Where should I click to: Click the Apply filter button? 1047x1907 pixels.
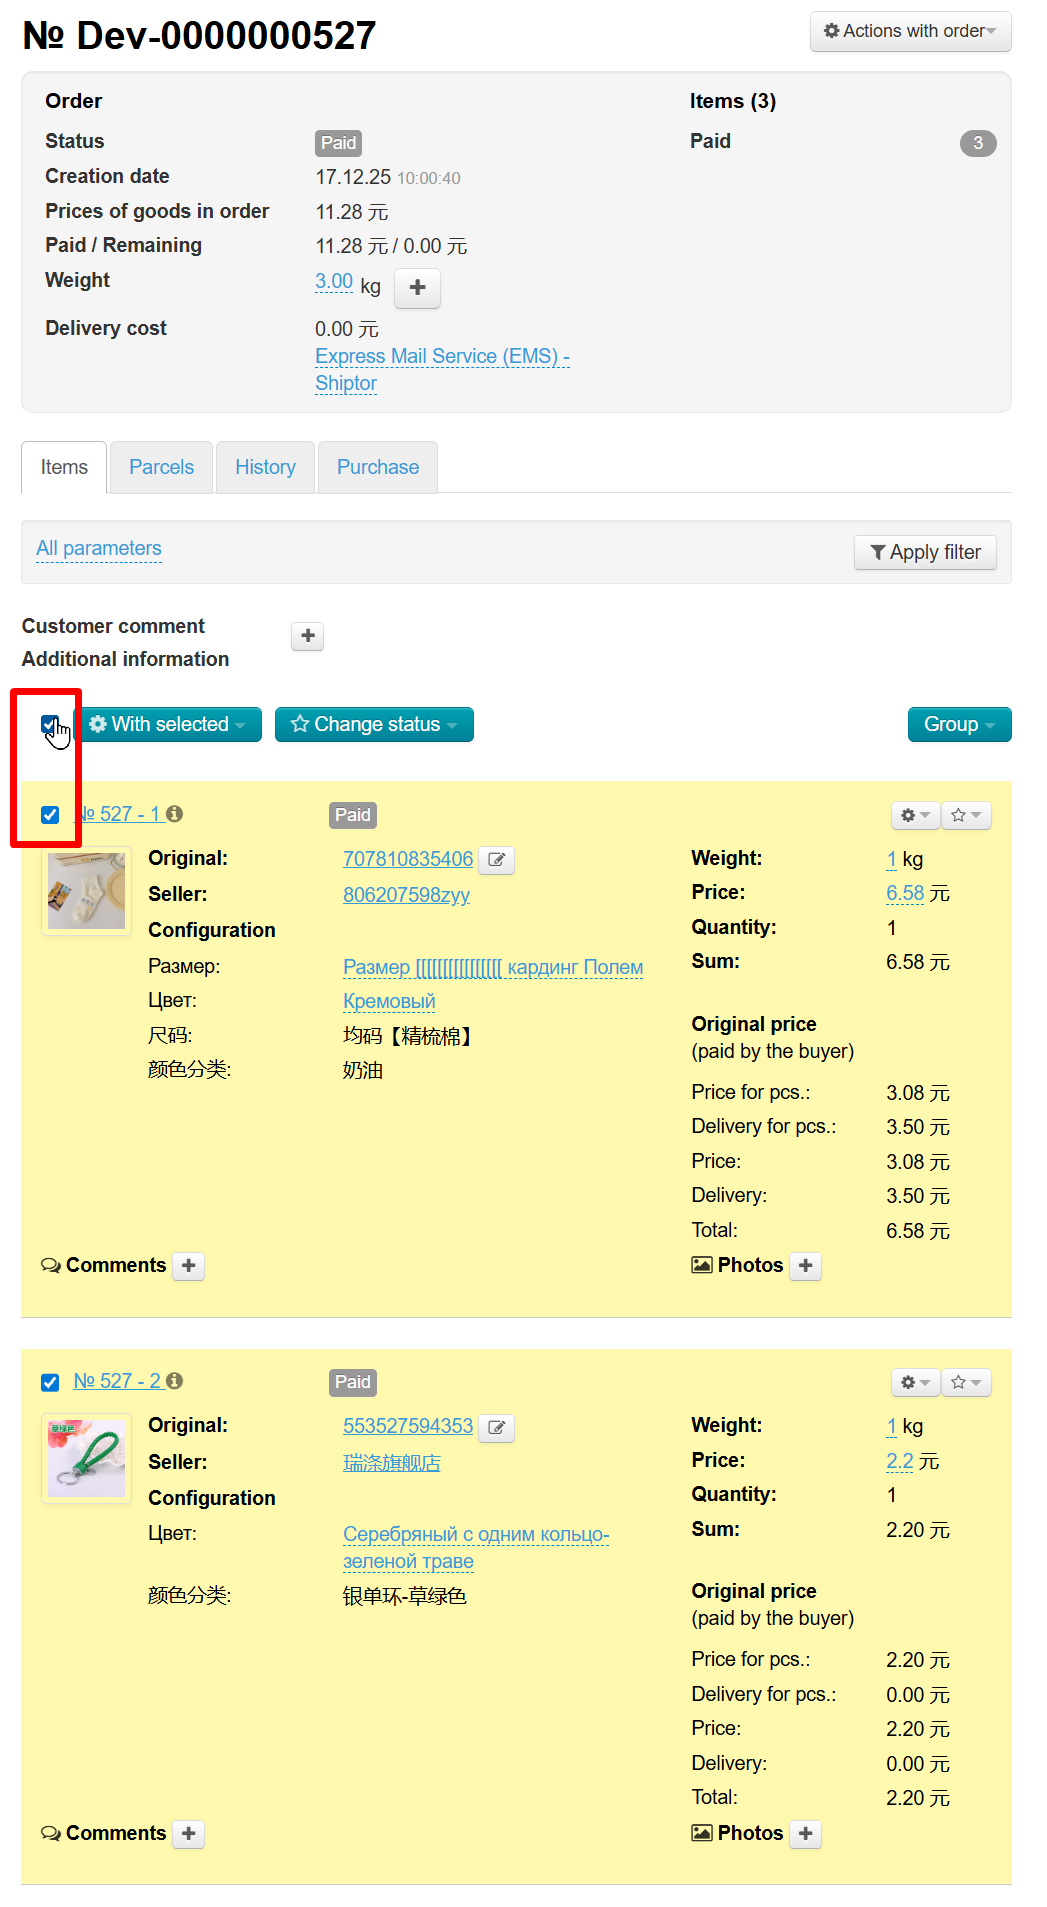(925, 552)
